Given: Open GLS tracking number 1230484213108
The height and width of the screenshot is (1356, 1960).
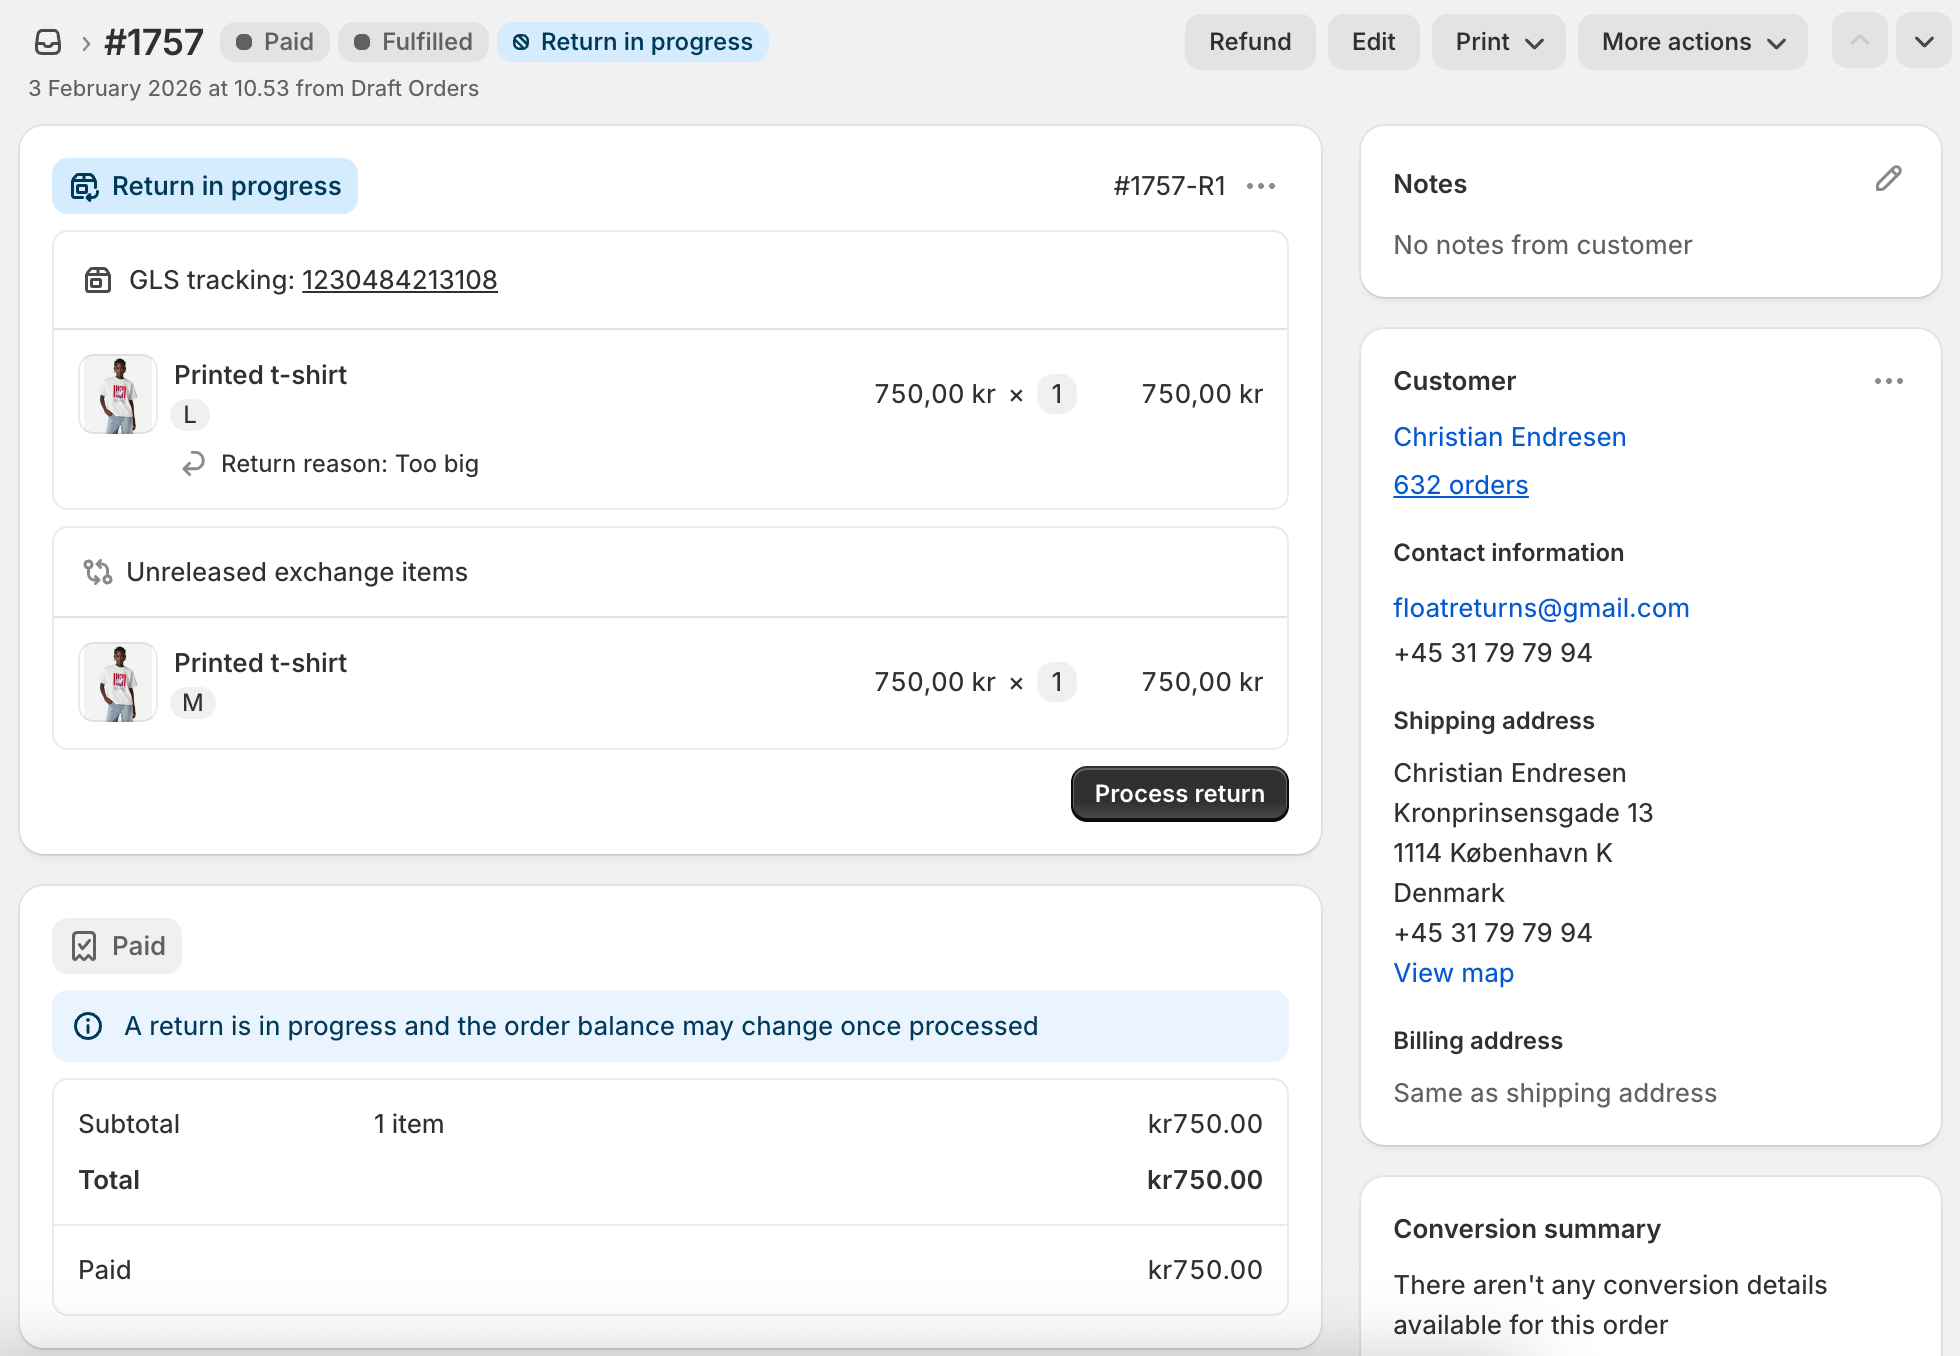Looking at the screenshot, I should 399,280.
